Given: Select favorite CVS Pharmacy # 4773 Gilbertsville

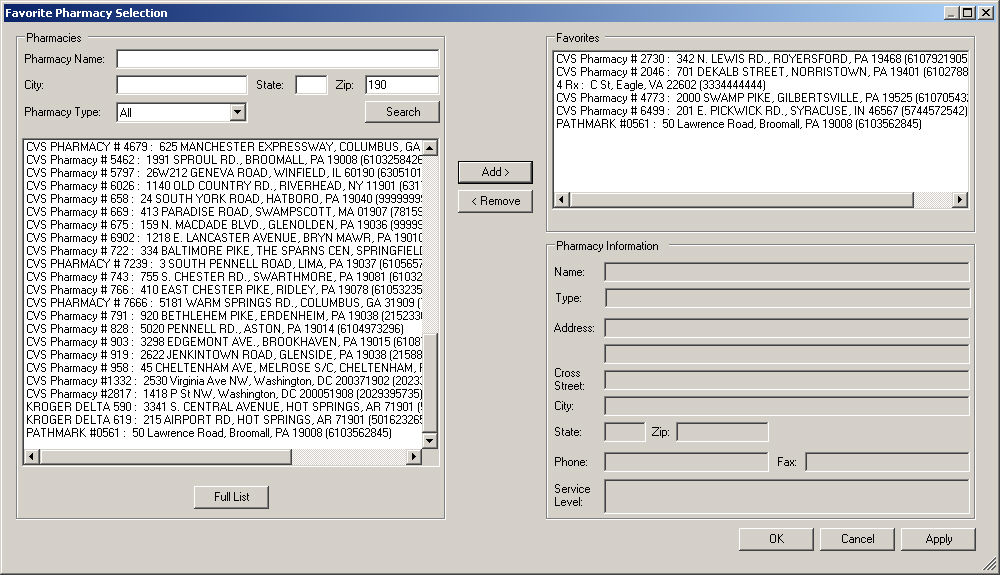Looking at the screenshot, I should click(761, 98).
